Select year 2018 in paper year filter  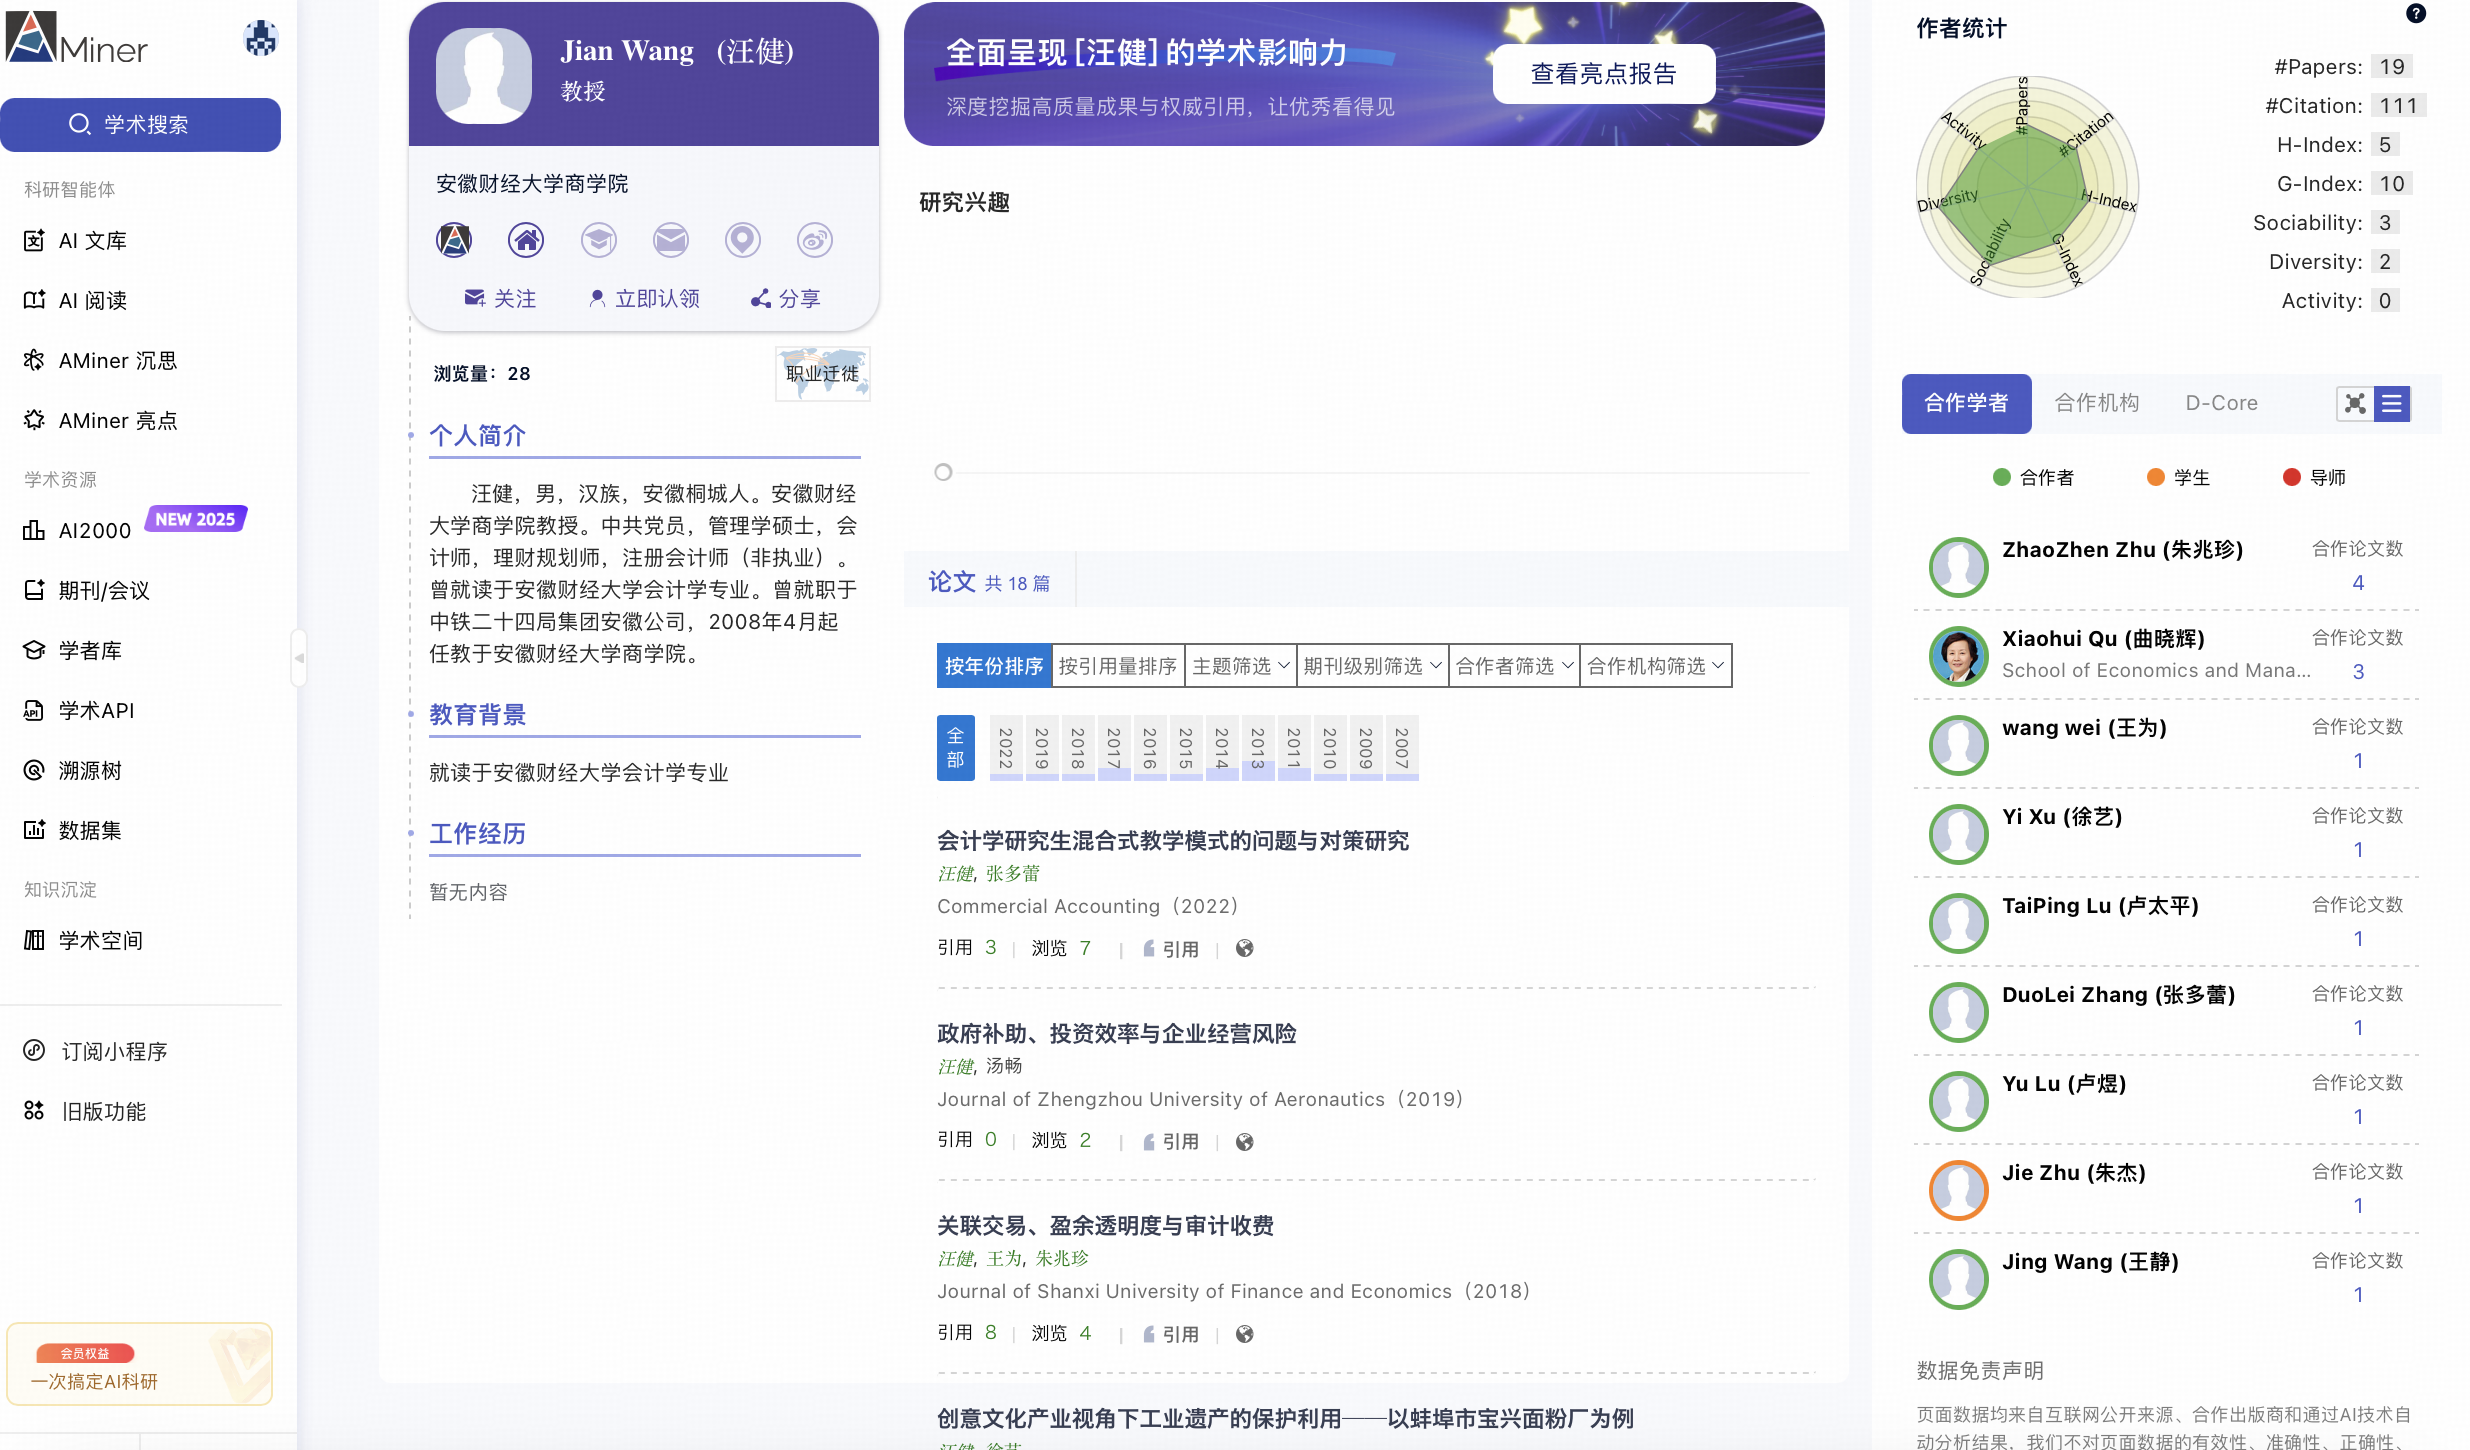(1077, 748)
